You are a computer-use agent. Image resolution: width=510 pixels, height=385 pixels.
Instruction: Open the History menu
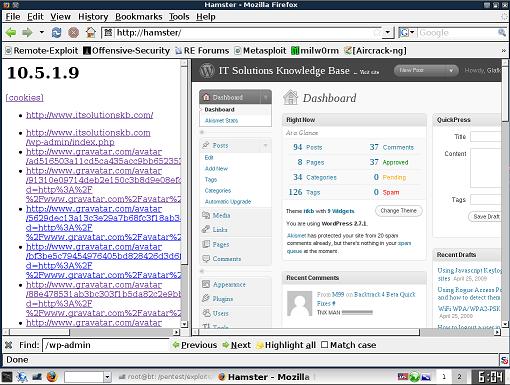tap(93, 17)
